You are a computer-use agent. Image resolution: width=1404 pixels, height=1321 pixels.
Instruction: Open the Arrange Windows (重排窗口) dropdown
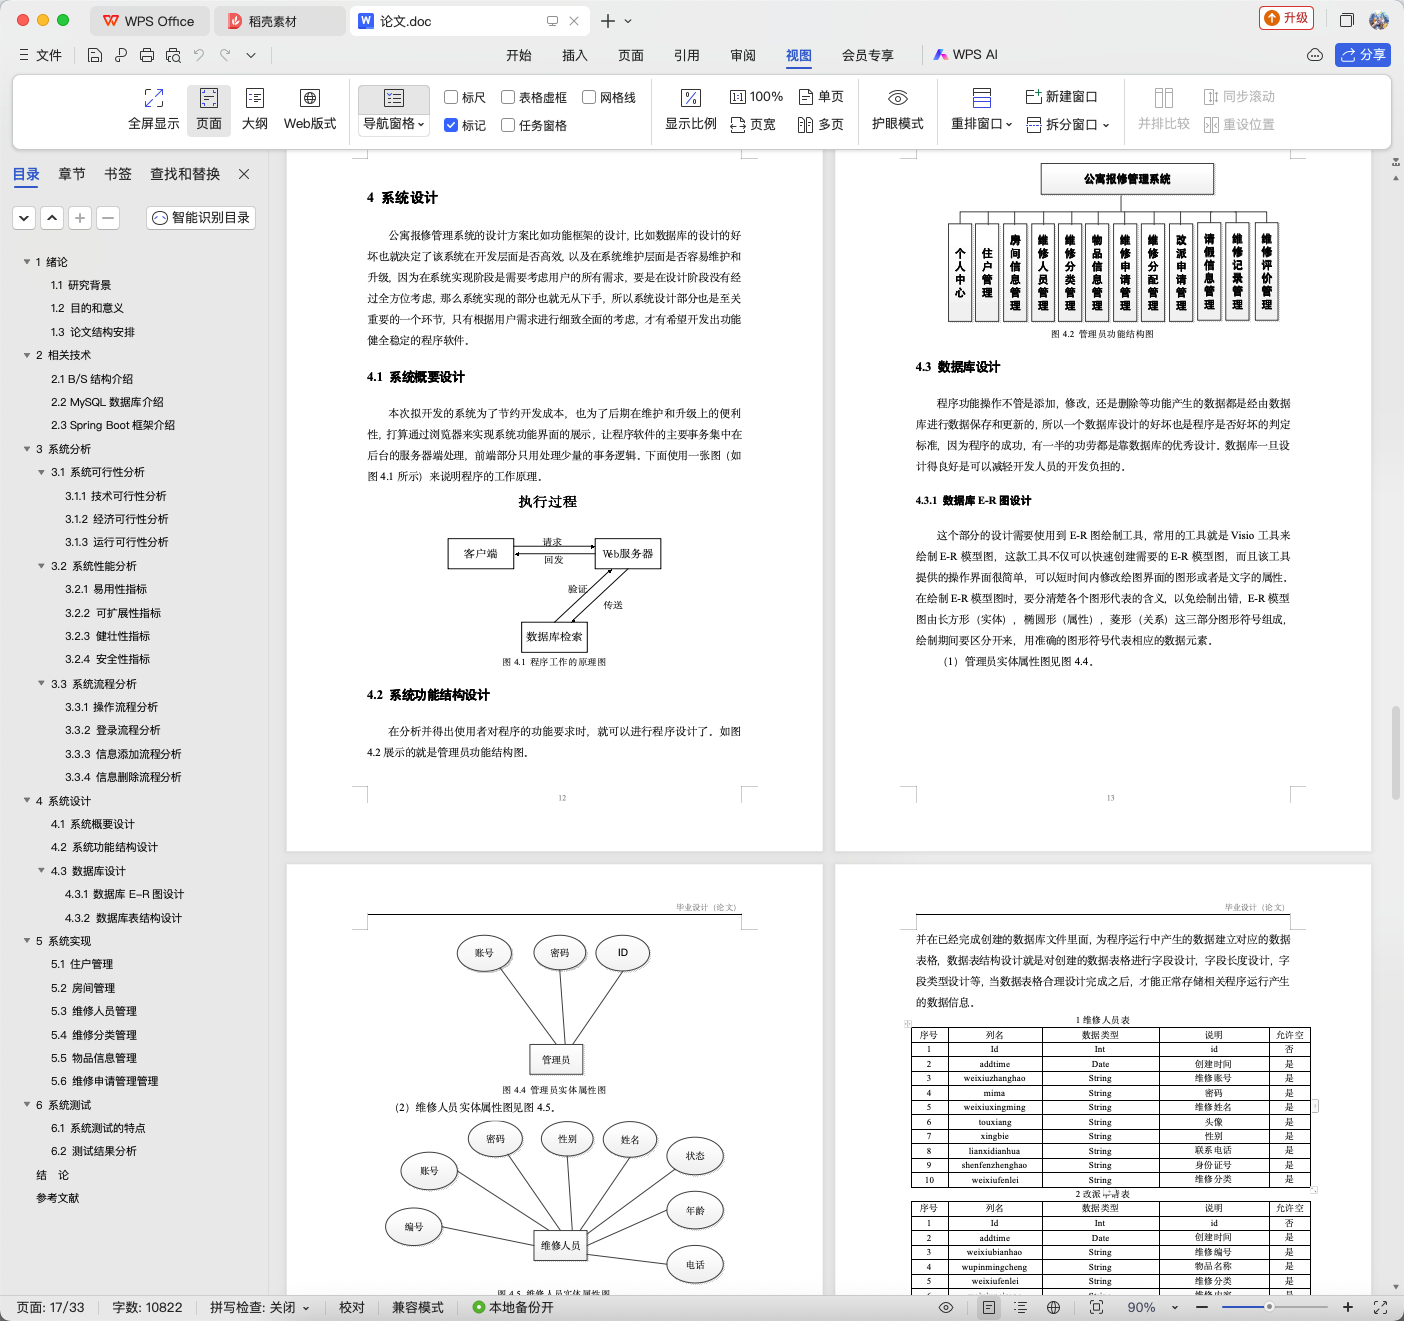pyautogui.click(x=981, y=124)
